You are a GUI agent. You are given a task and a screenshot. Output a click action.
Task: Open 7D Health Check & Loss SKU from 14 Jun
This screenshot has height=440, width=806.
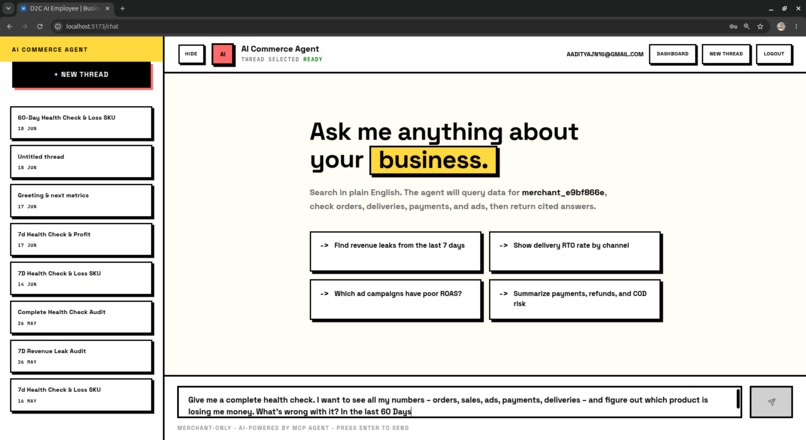pyautogui.click(x=81, y=279)
